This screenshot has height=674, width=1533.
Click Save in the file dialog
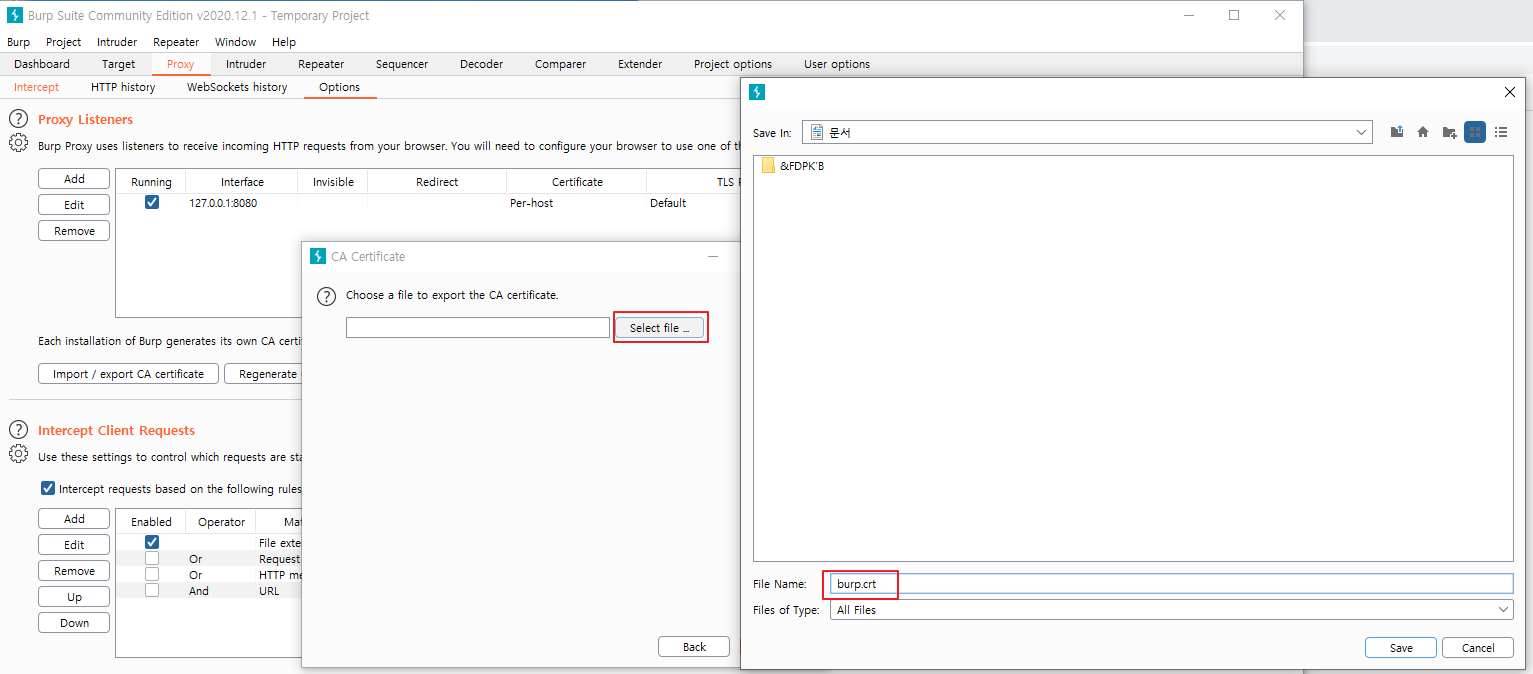click(1401, 648)
